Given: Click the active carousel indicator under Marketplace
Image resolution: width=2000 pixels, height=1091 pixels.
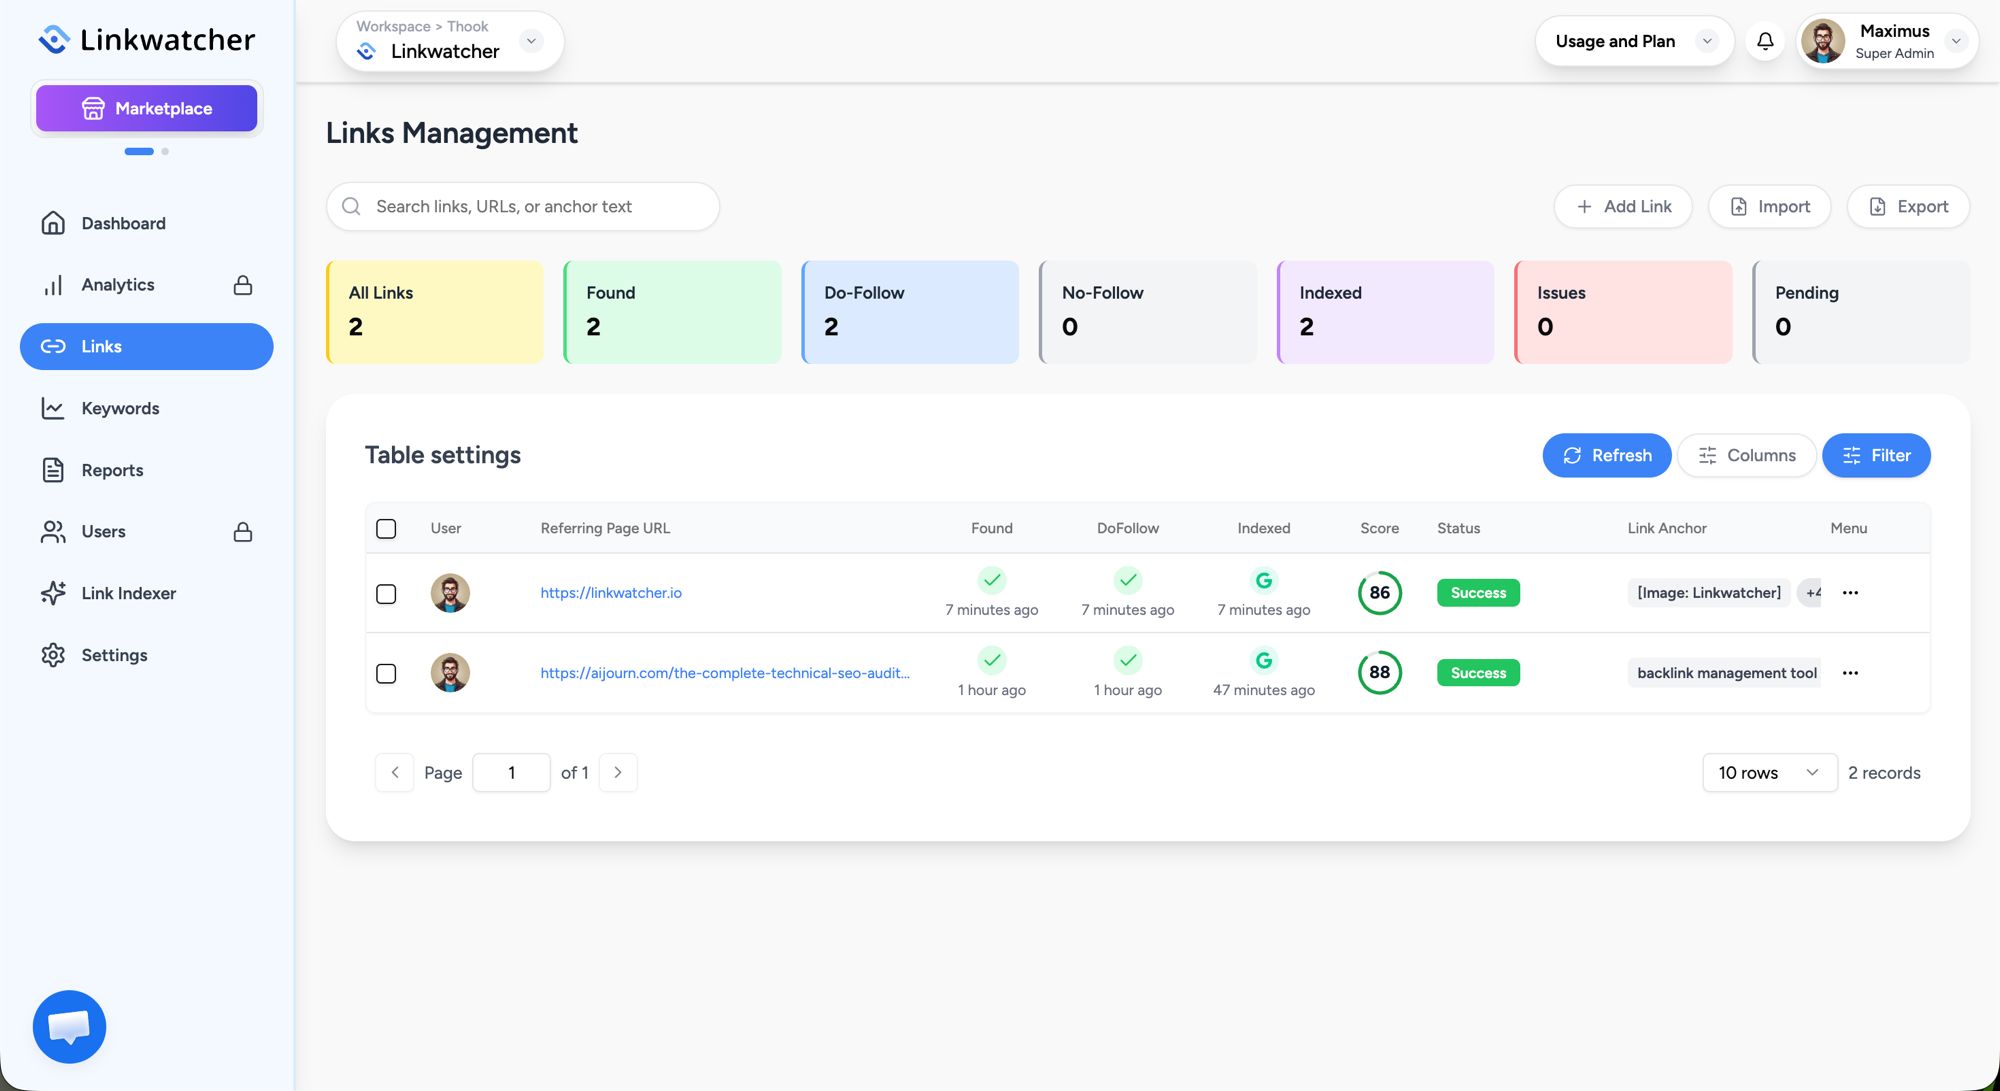Looking at the screenshot, I should [139, 151].
